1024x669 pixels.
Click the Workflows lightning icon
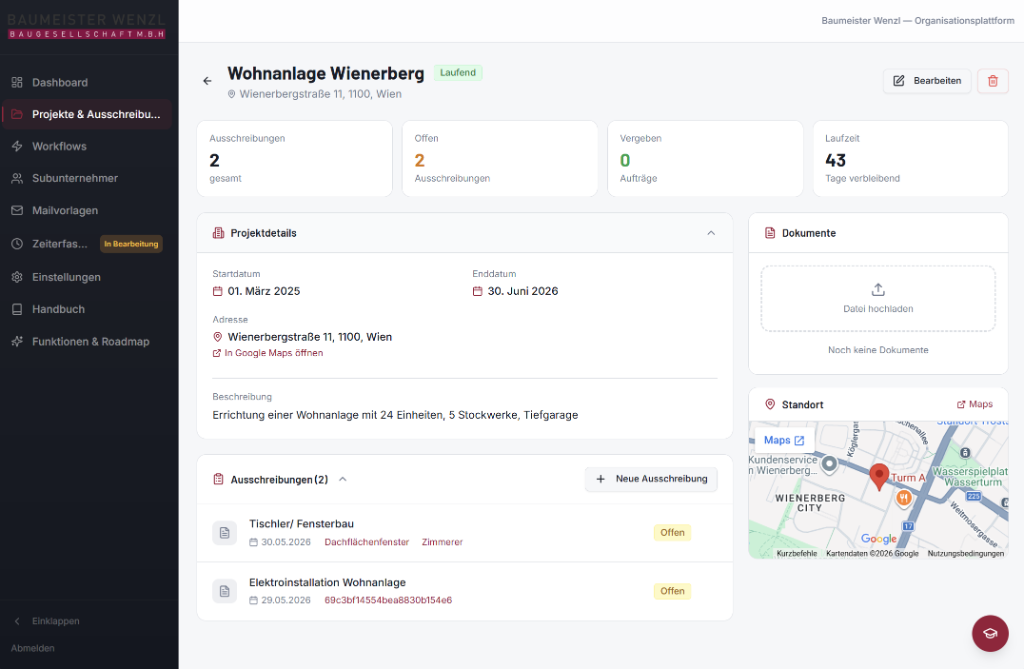[17, 146]
